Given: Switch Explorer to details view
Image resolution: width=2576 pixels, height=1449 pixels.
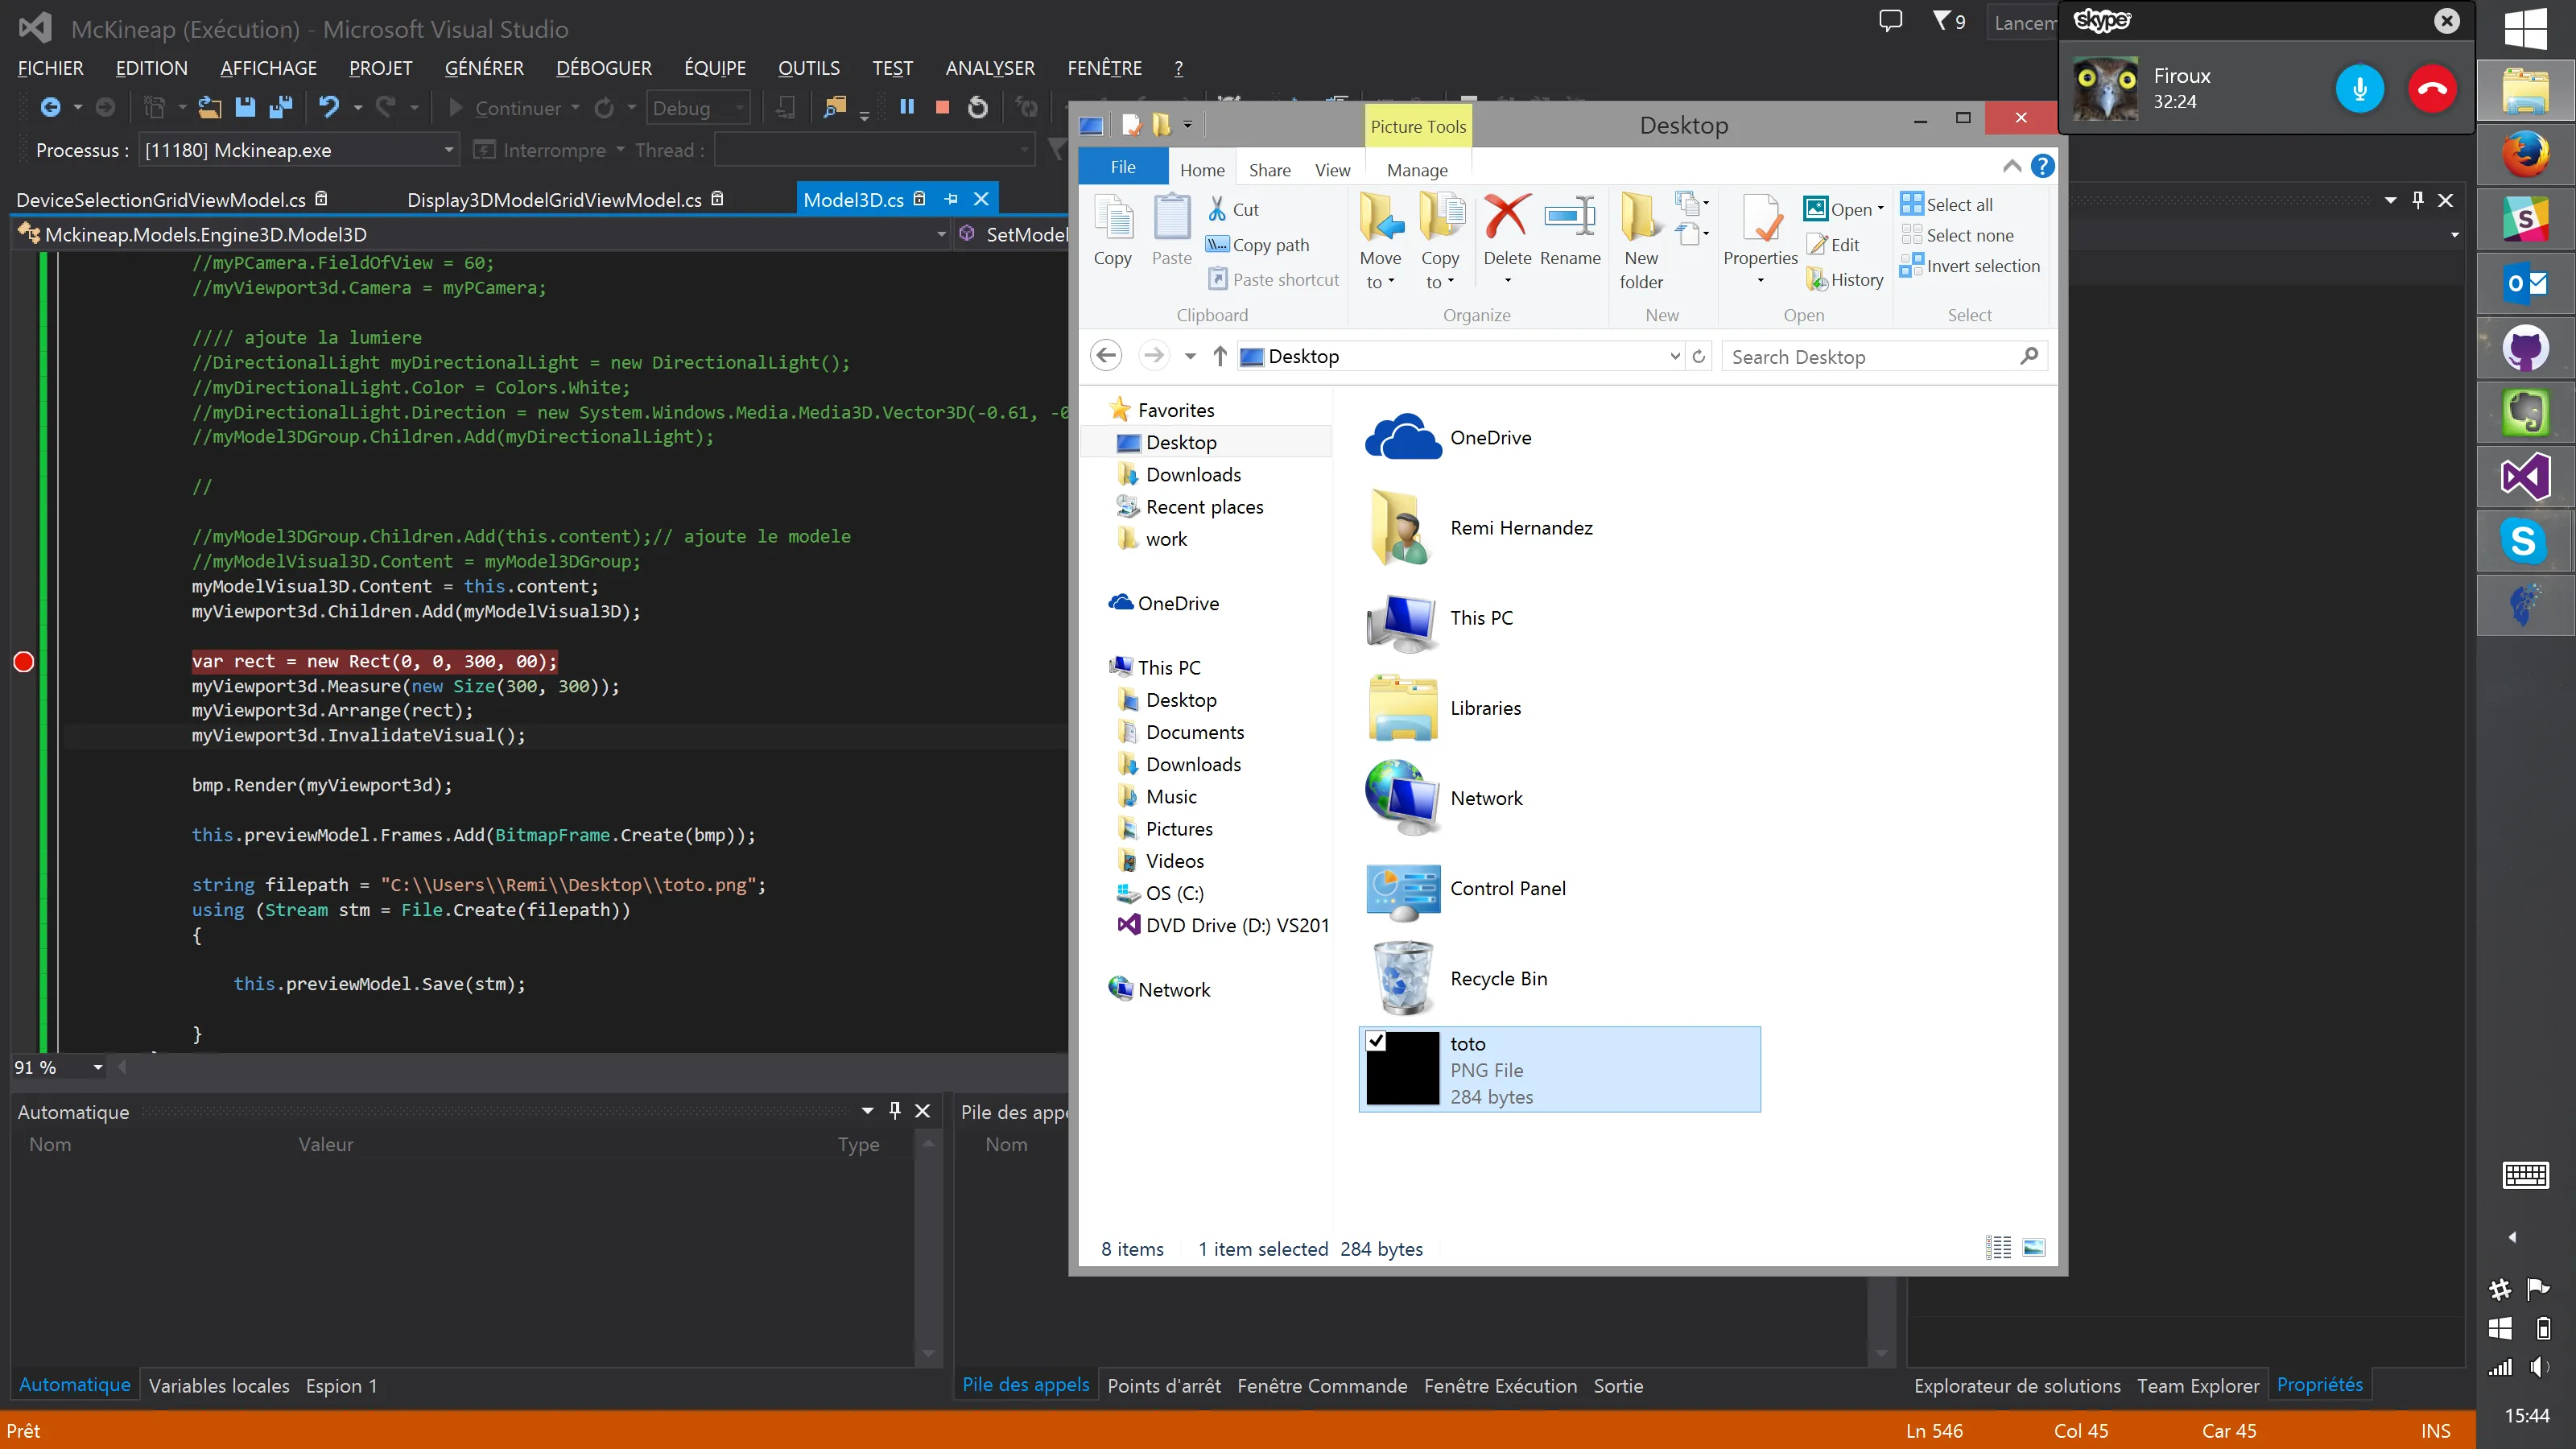Looking at the screenshot, I should click(1998, 1247).
